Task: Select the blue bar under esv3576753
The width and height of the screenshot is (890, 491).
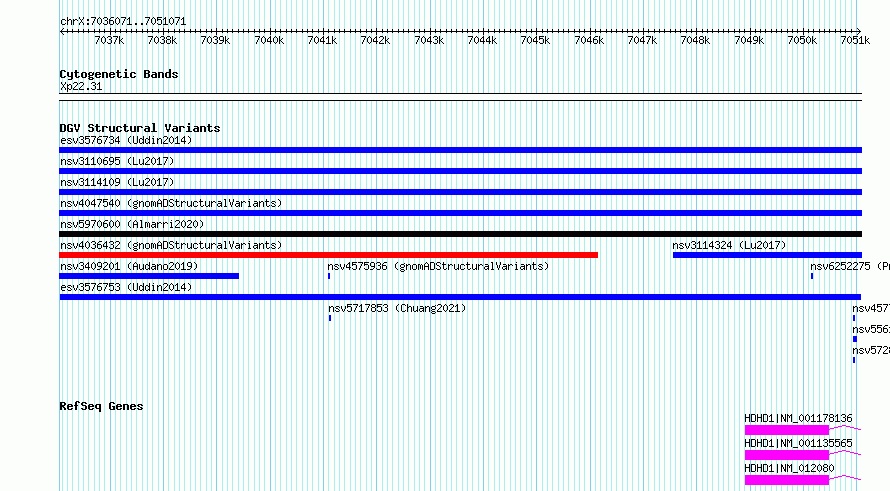Action: click(460, 297)
